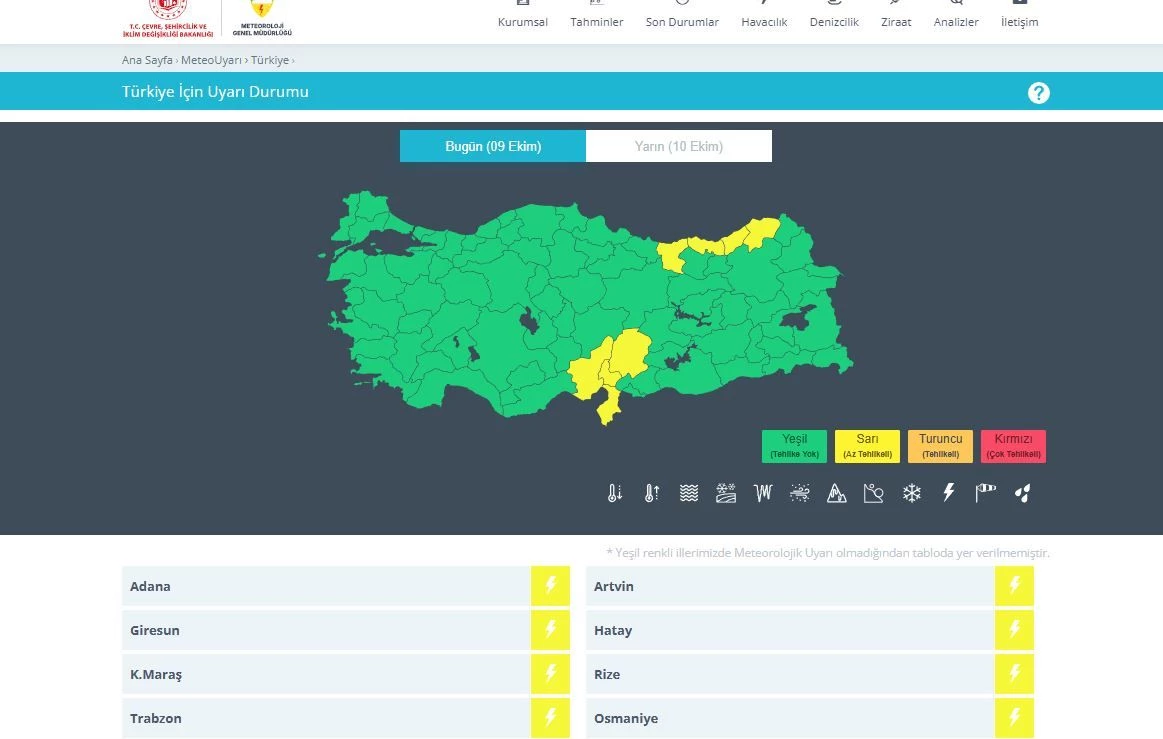This screenshot has width=1163, height=739.
Task: Click the raindrops rain warning icon
Action: (x=1022, y=493)
